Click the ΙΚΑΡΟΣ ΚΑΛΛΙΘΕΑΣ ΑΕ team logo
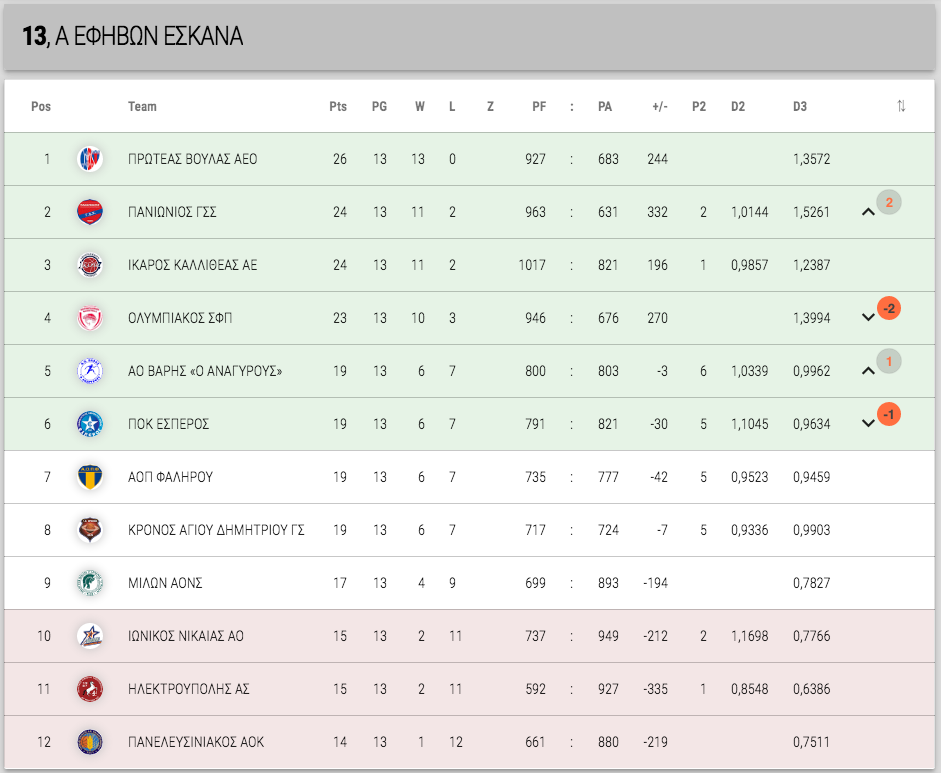The height and width of the screenshot is (773, 941). 90,265
